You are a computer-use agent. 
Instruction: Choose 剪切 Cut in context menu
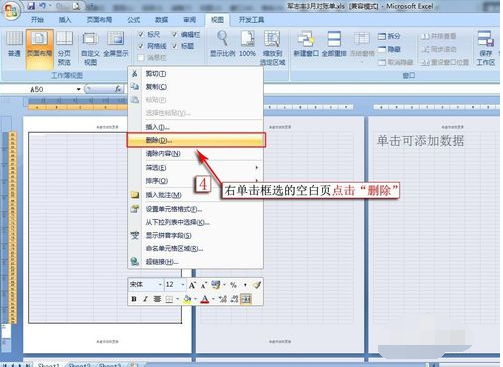(x=196, y=74)
